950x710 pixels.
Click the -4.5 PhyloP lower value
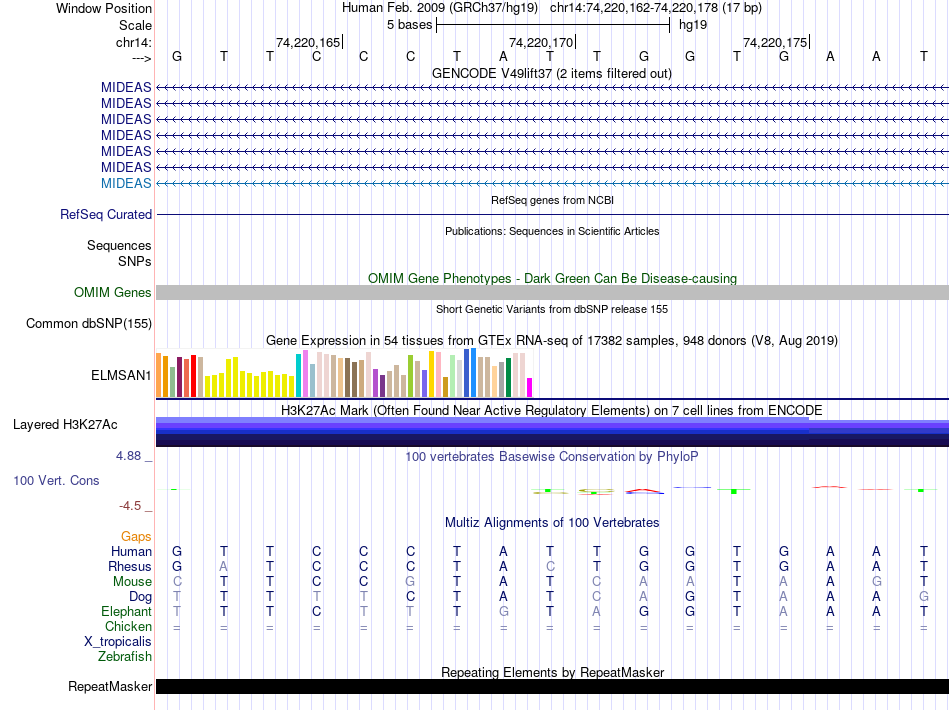pyautogui.click(x=130, y=506)
